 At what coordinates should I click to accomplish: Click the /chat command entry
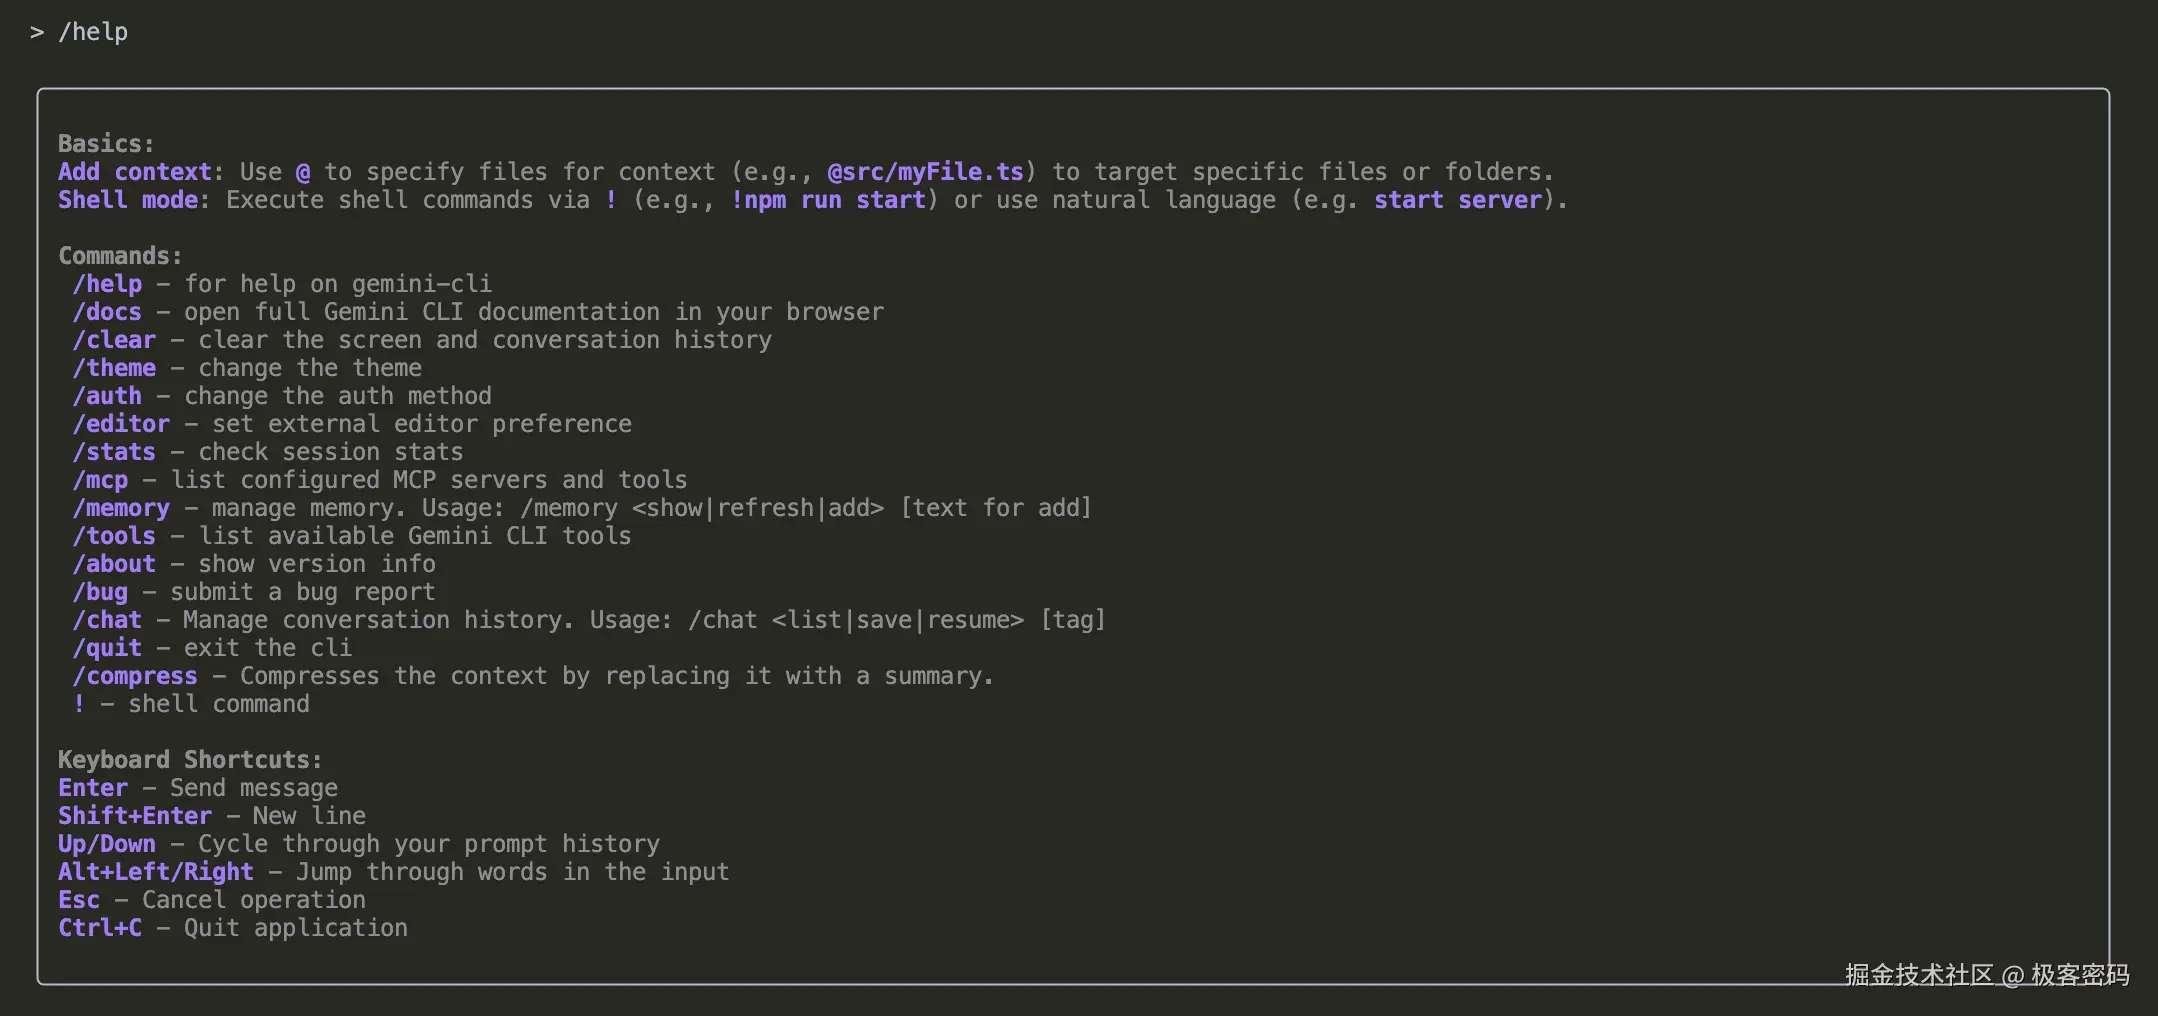click(106, 620)
